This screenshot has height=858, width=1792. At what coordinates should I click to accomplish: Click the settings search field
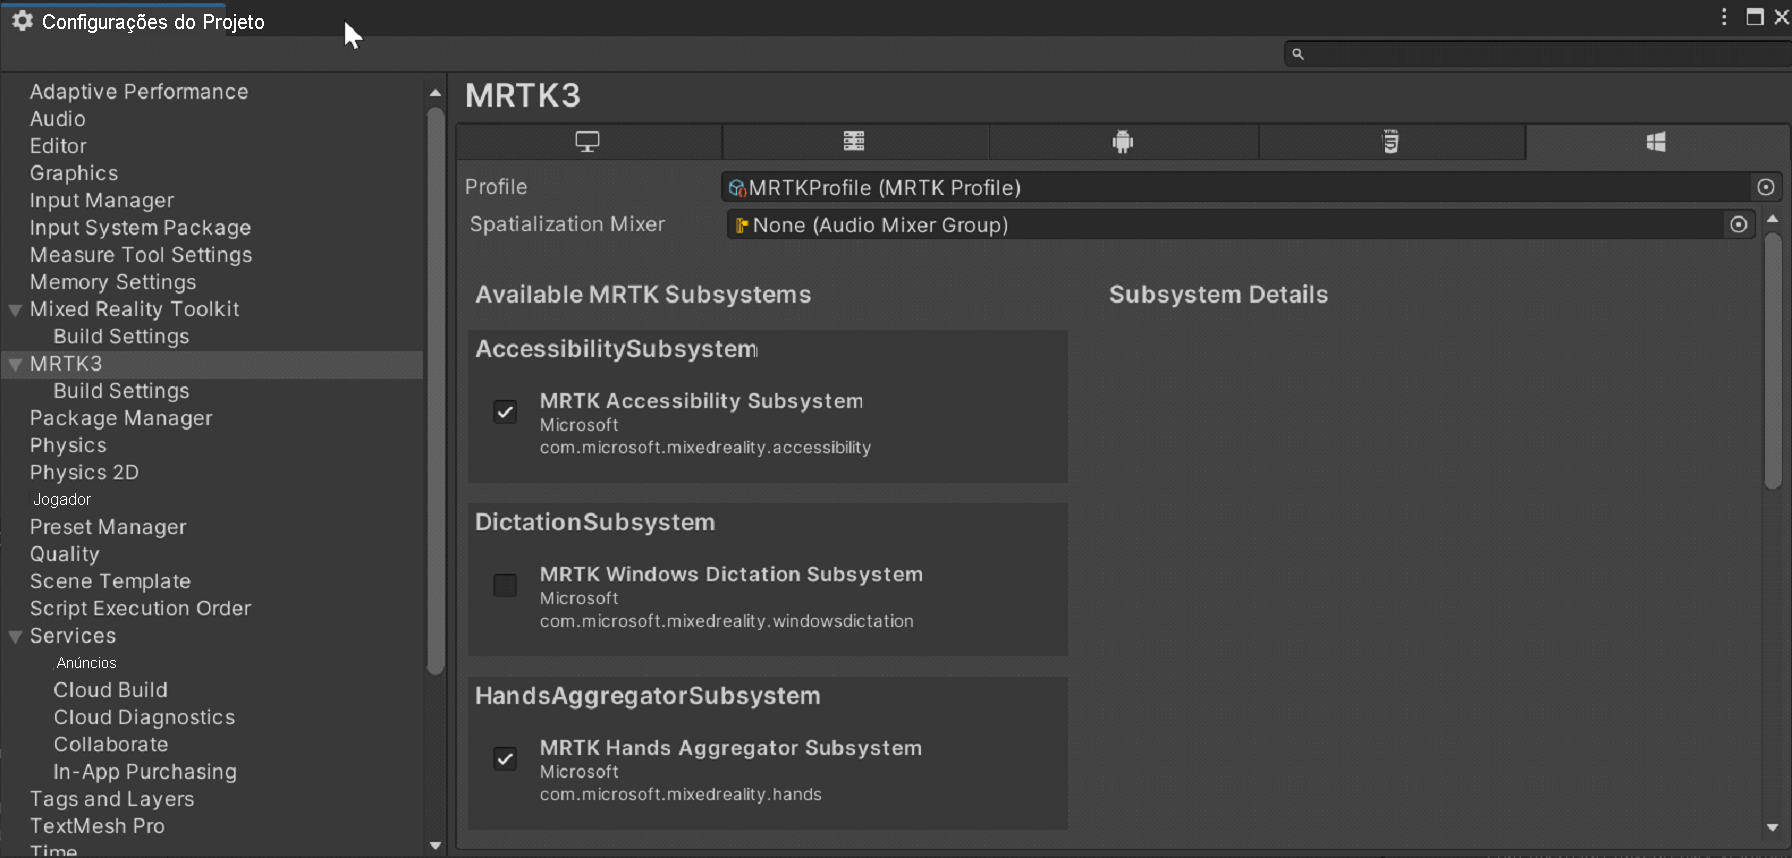(1538, 54)
